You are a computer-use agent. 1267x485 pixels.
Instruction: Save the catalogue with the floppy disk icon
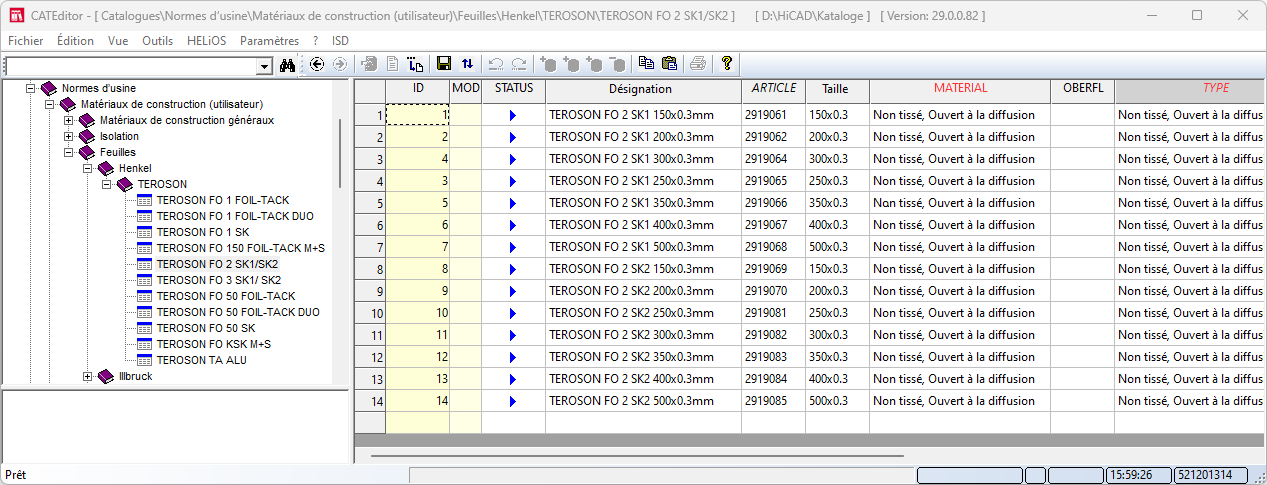click(444, 64)
